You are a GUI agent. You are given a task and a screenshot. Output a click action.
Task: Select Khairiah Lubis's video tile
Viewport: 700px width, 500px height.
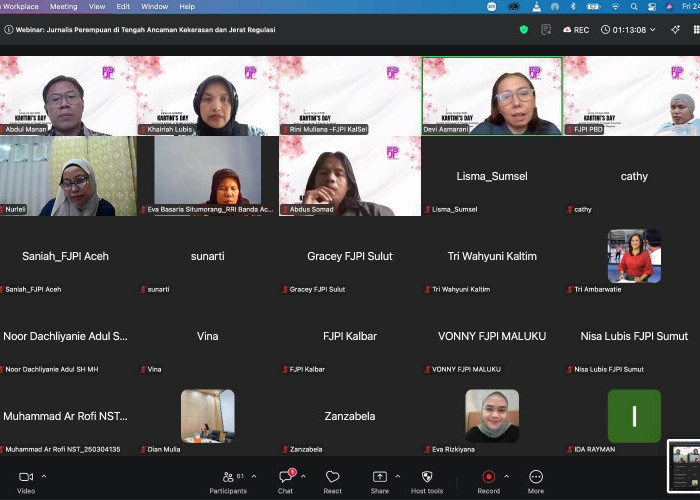coord(208,96)
